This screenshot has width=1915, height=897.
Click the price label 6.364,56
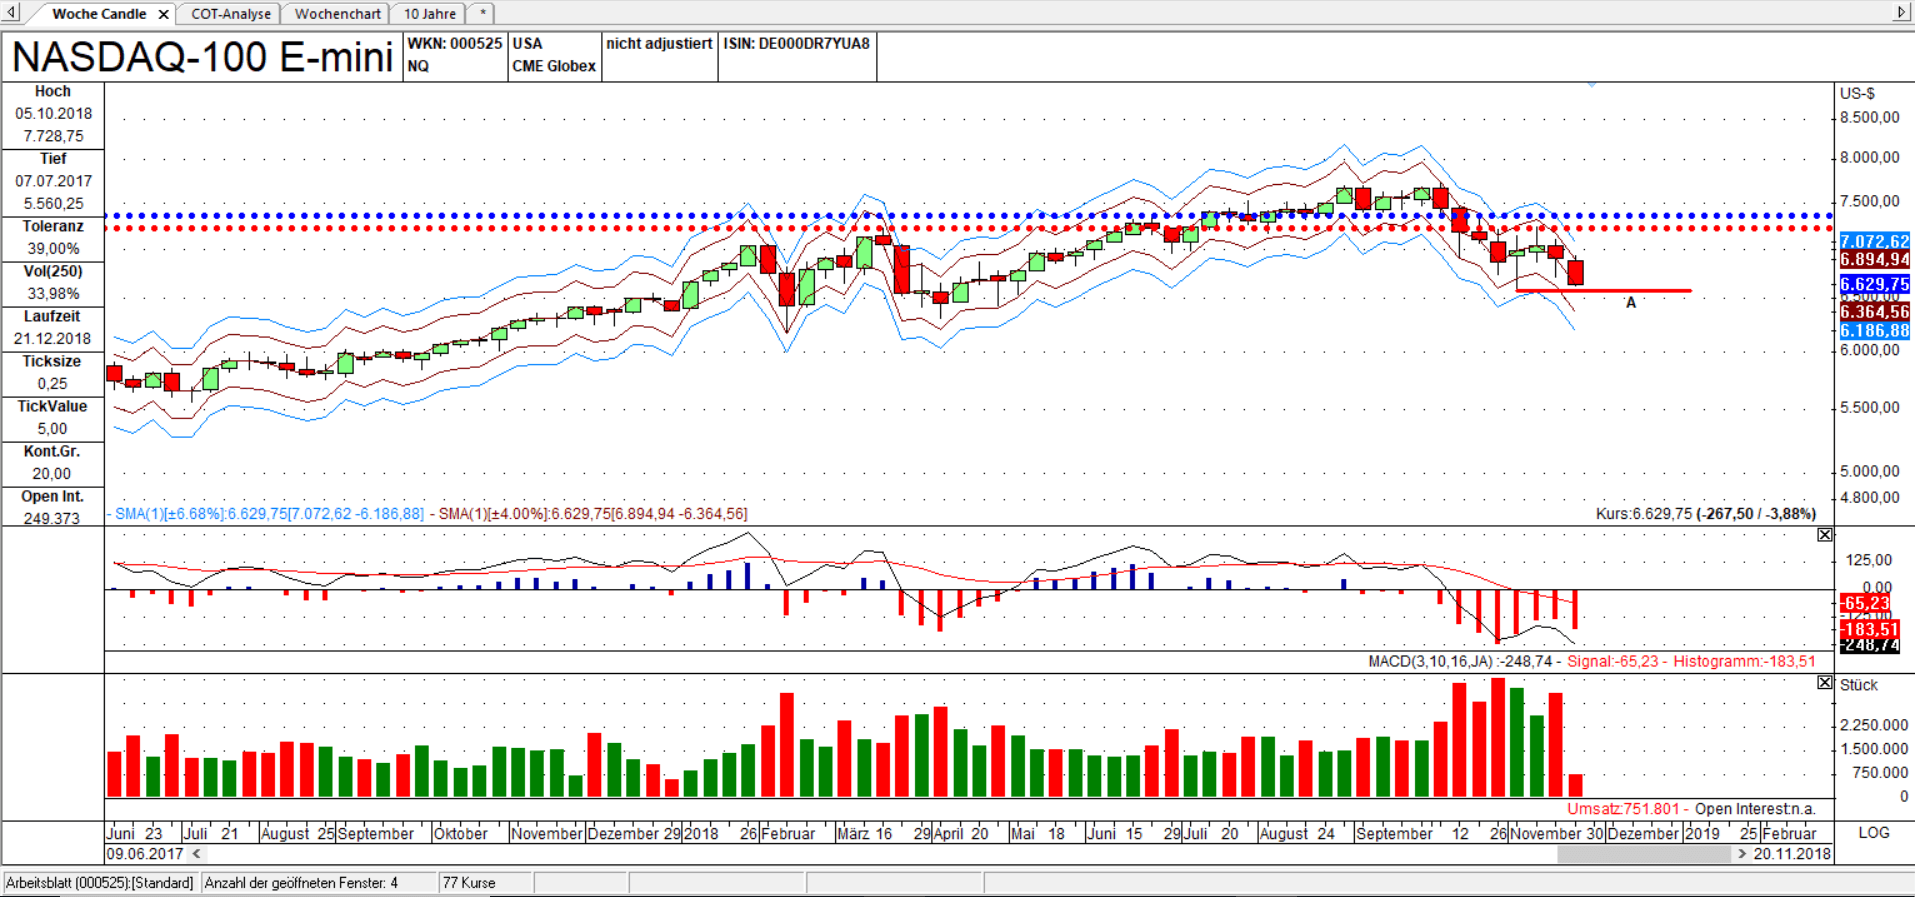pos(1875,312)
